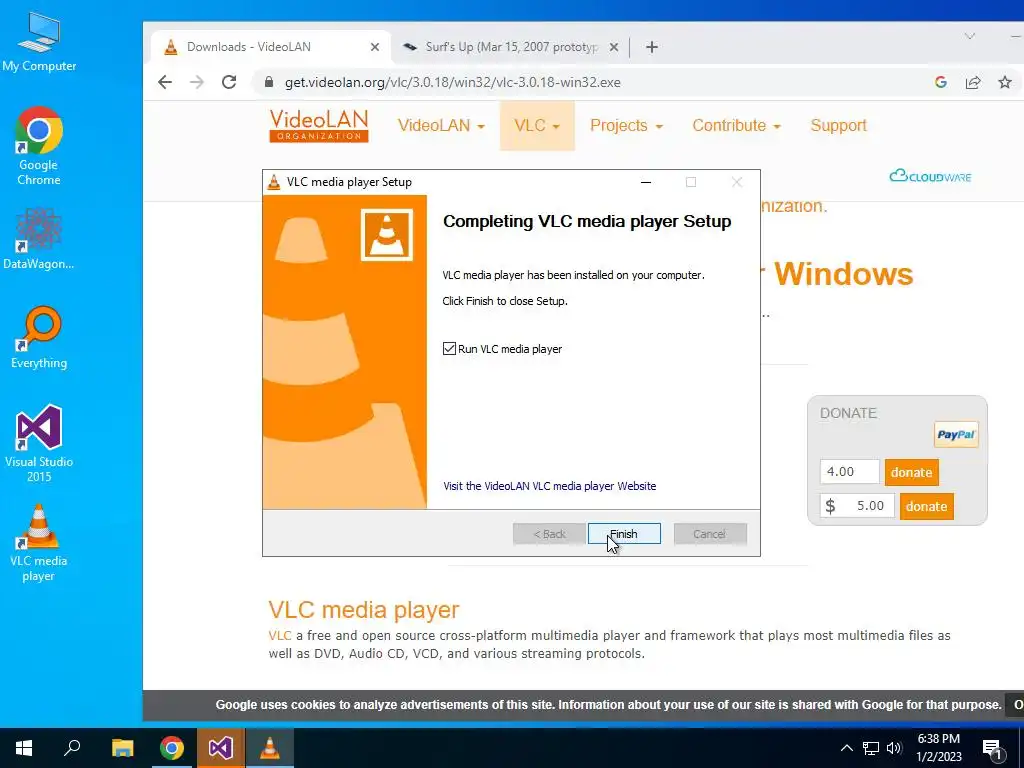1024x768 pixels.
Task: Open volume control tray icon
Action: (894, 748)
